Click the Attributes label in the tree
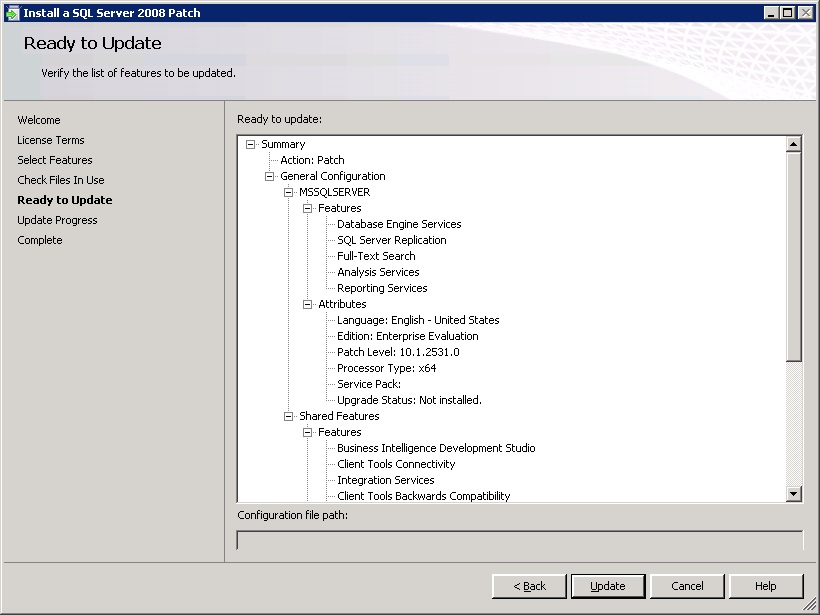Image resolution: width=820 pixels, height=615 pixels. (x=342, y=304)
